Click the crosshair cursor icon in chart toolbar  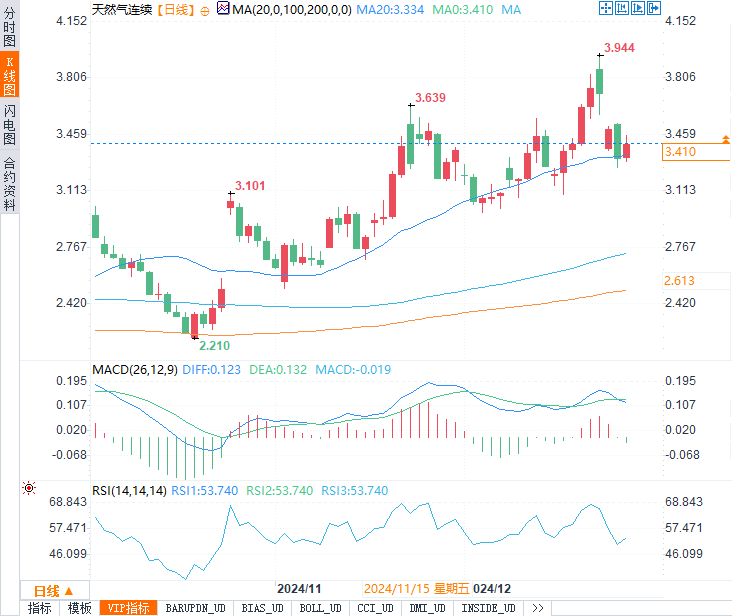[605, 8]
